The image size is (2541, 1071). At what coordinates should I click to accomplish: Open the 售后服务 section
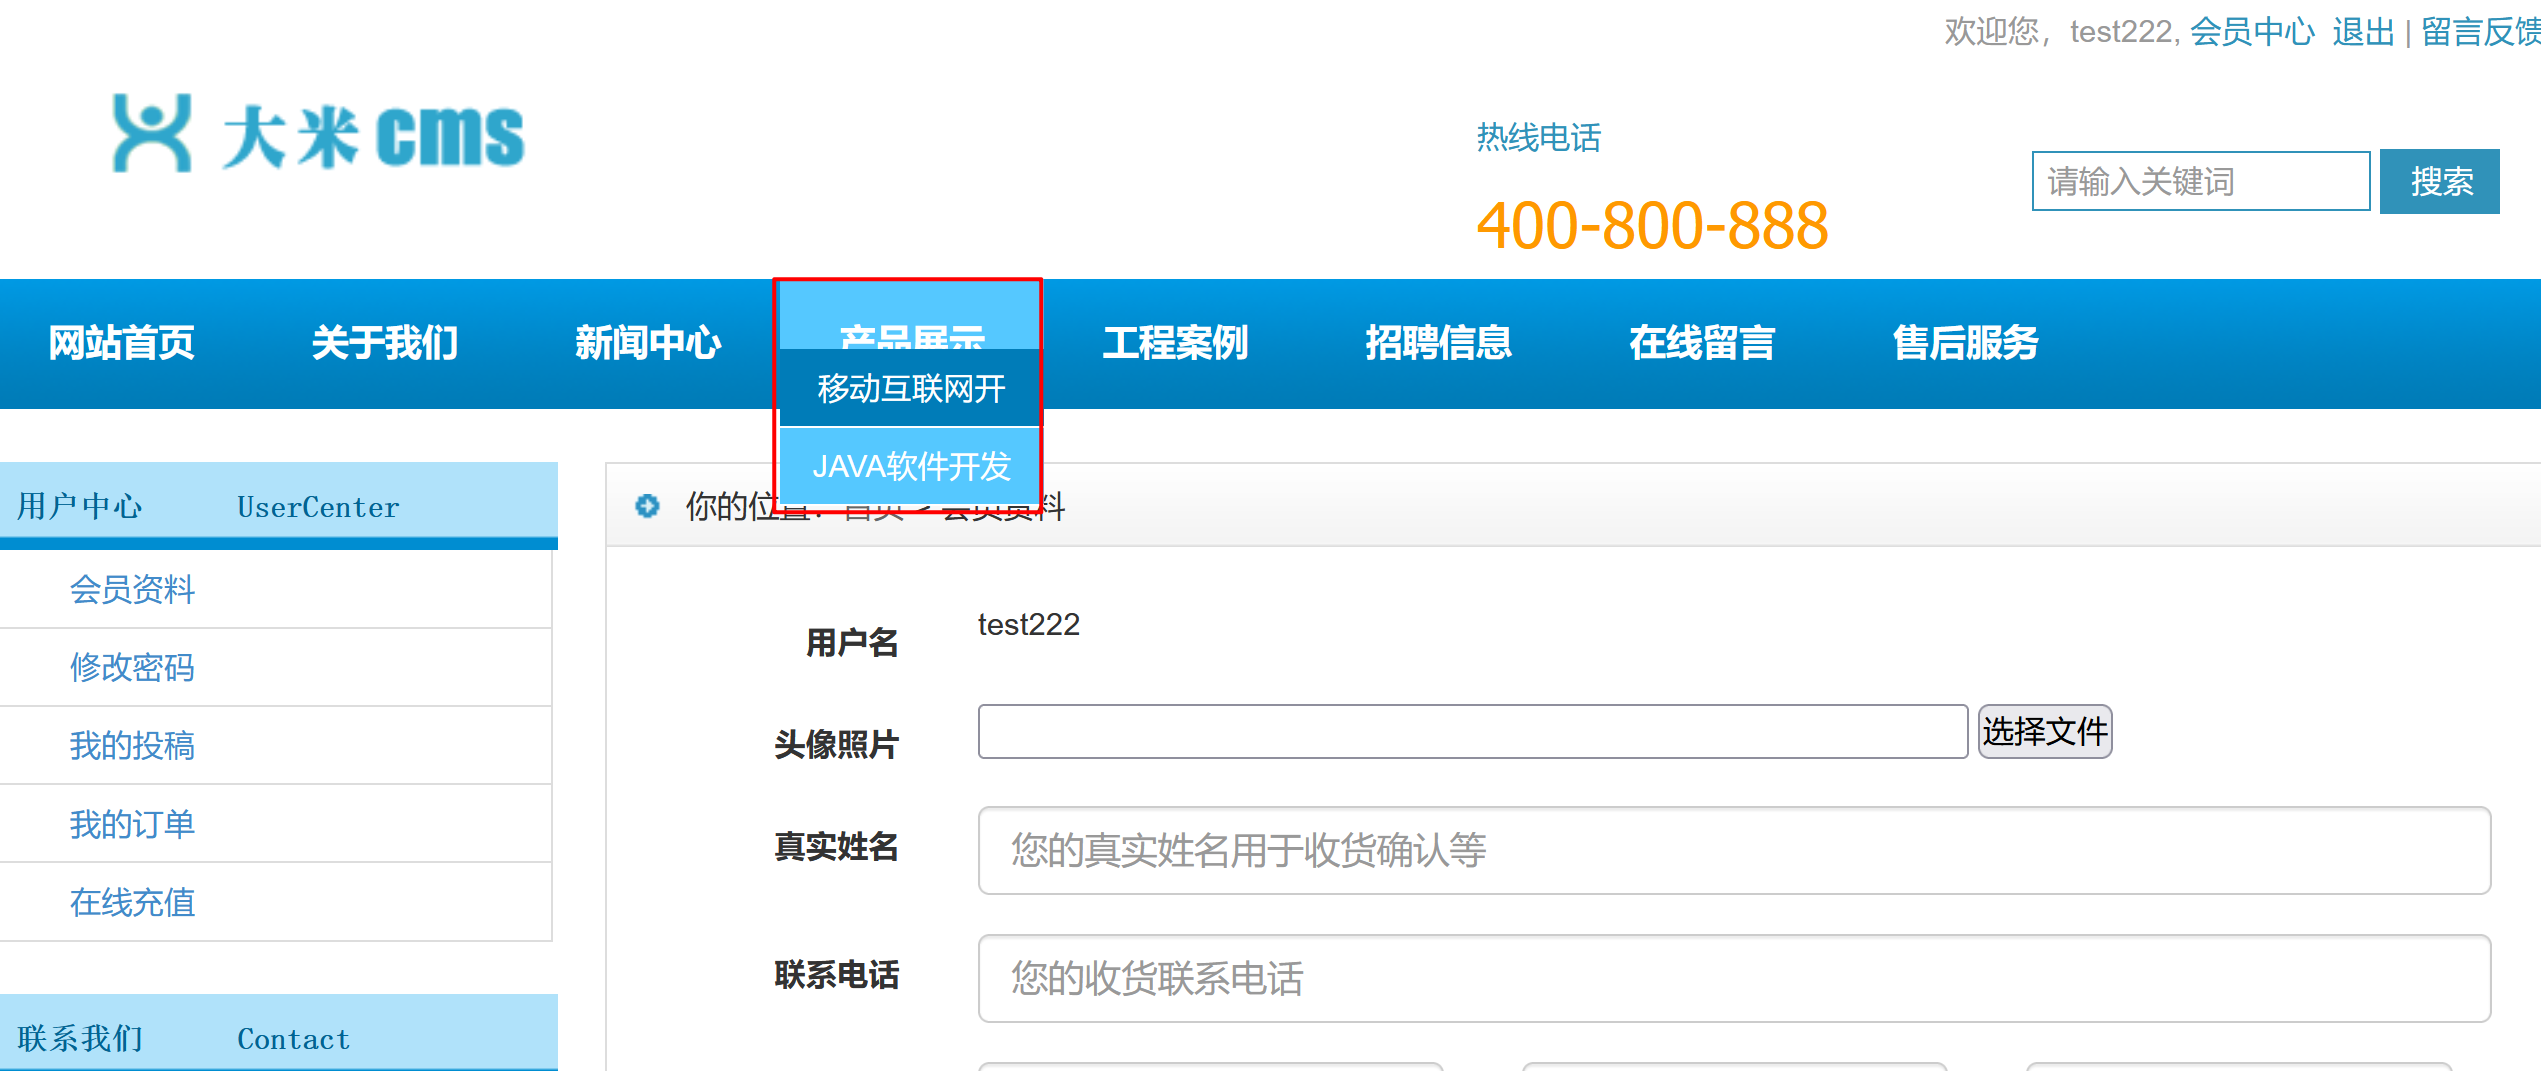coord(1965,341)
